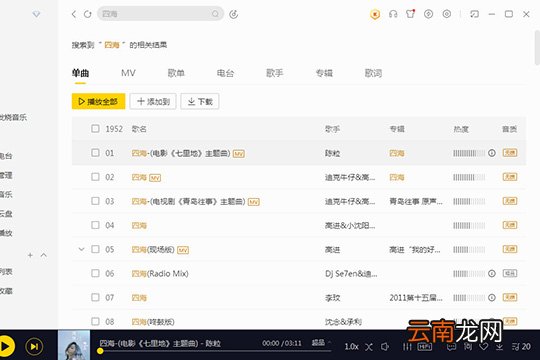Open the album cover thumbnail in player
The height and width of the screenshot is (360, 540).
(74, 345)
